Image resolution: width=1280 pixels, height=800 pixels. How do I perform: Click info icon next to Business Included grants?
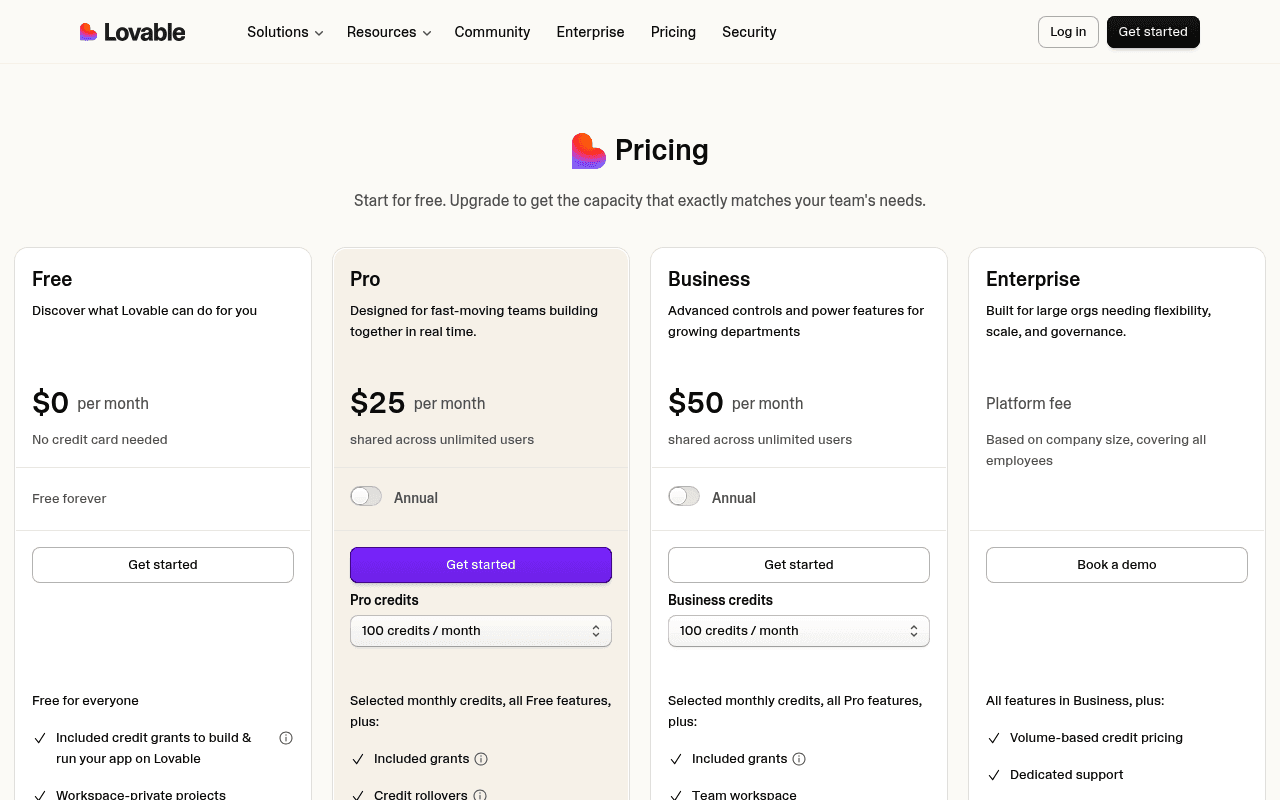tap(799, 759)
